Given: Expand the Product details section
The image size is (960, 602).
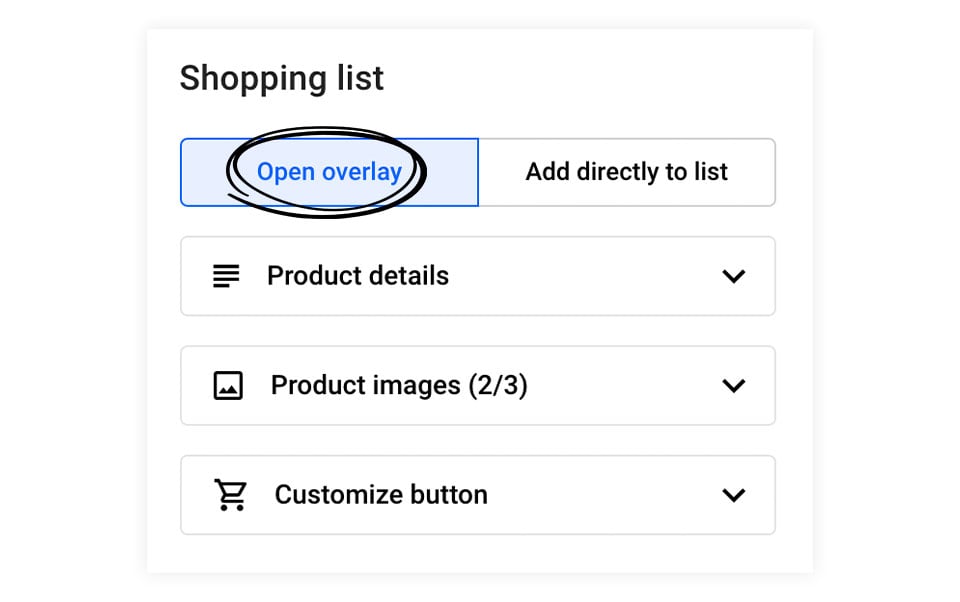Looking at the screenshot, I should 734,276.
